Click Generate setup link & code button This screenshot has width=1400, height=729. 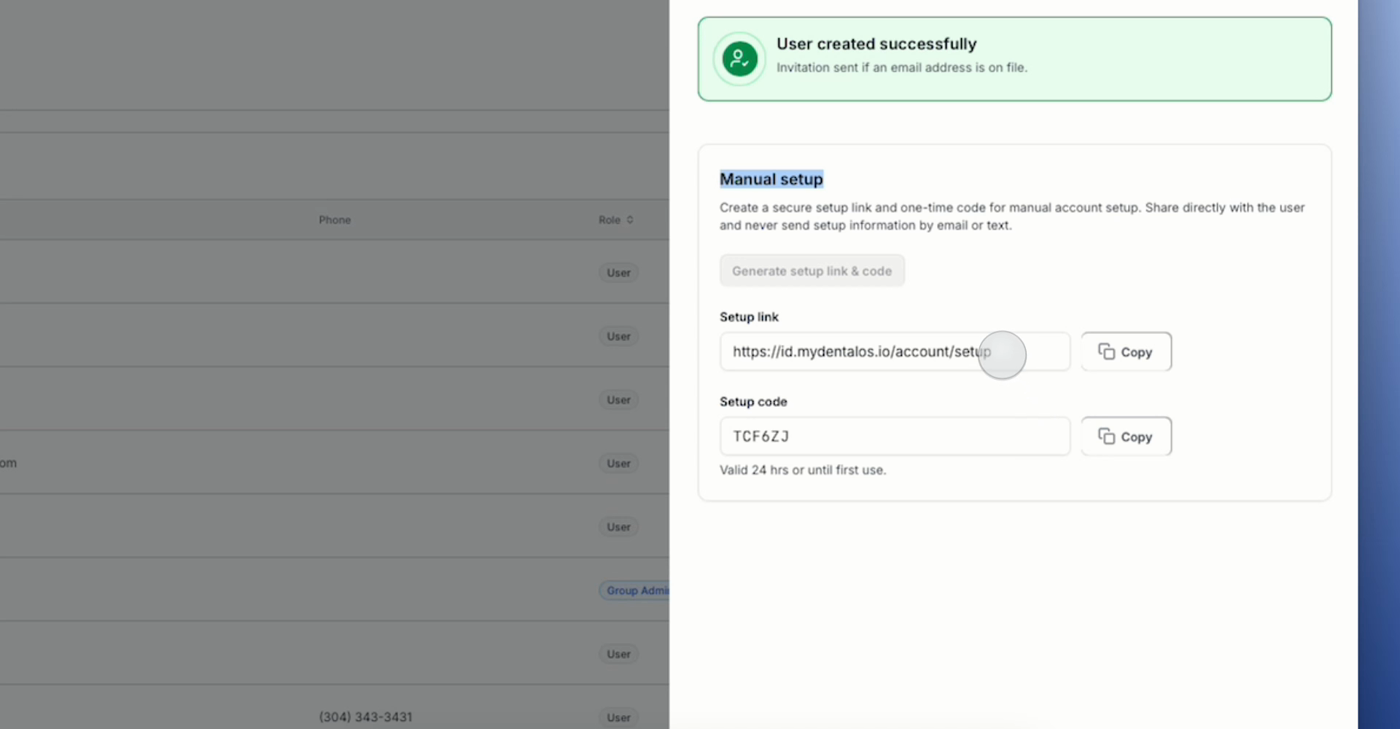click(x=812, y=271)
